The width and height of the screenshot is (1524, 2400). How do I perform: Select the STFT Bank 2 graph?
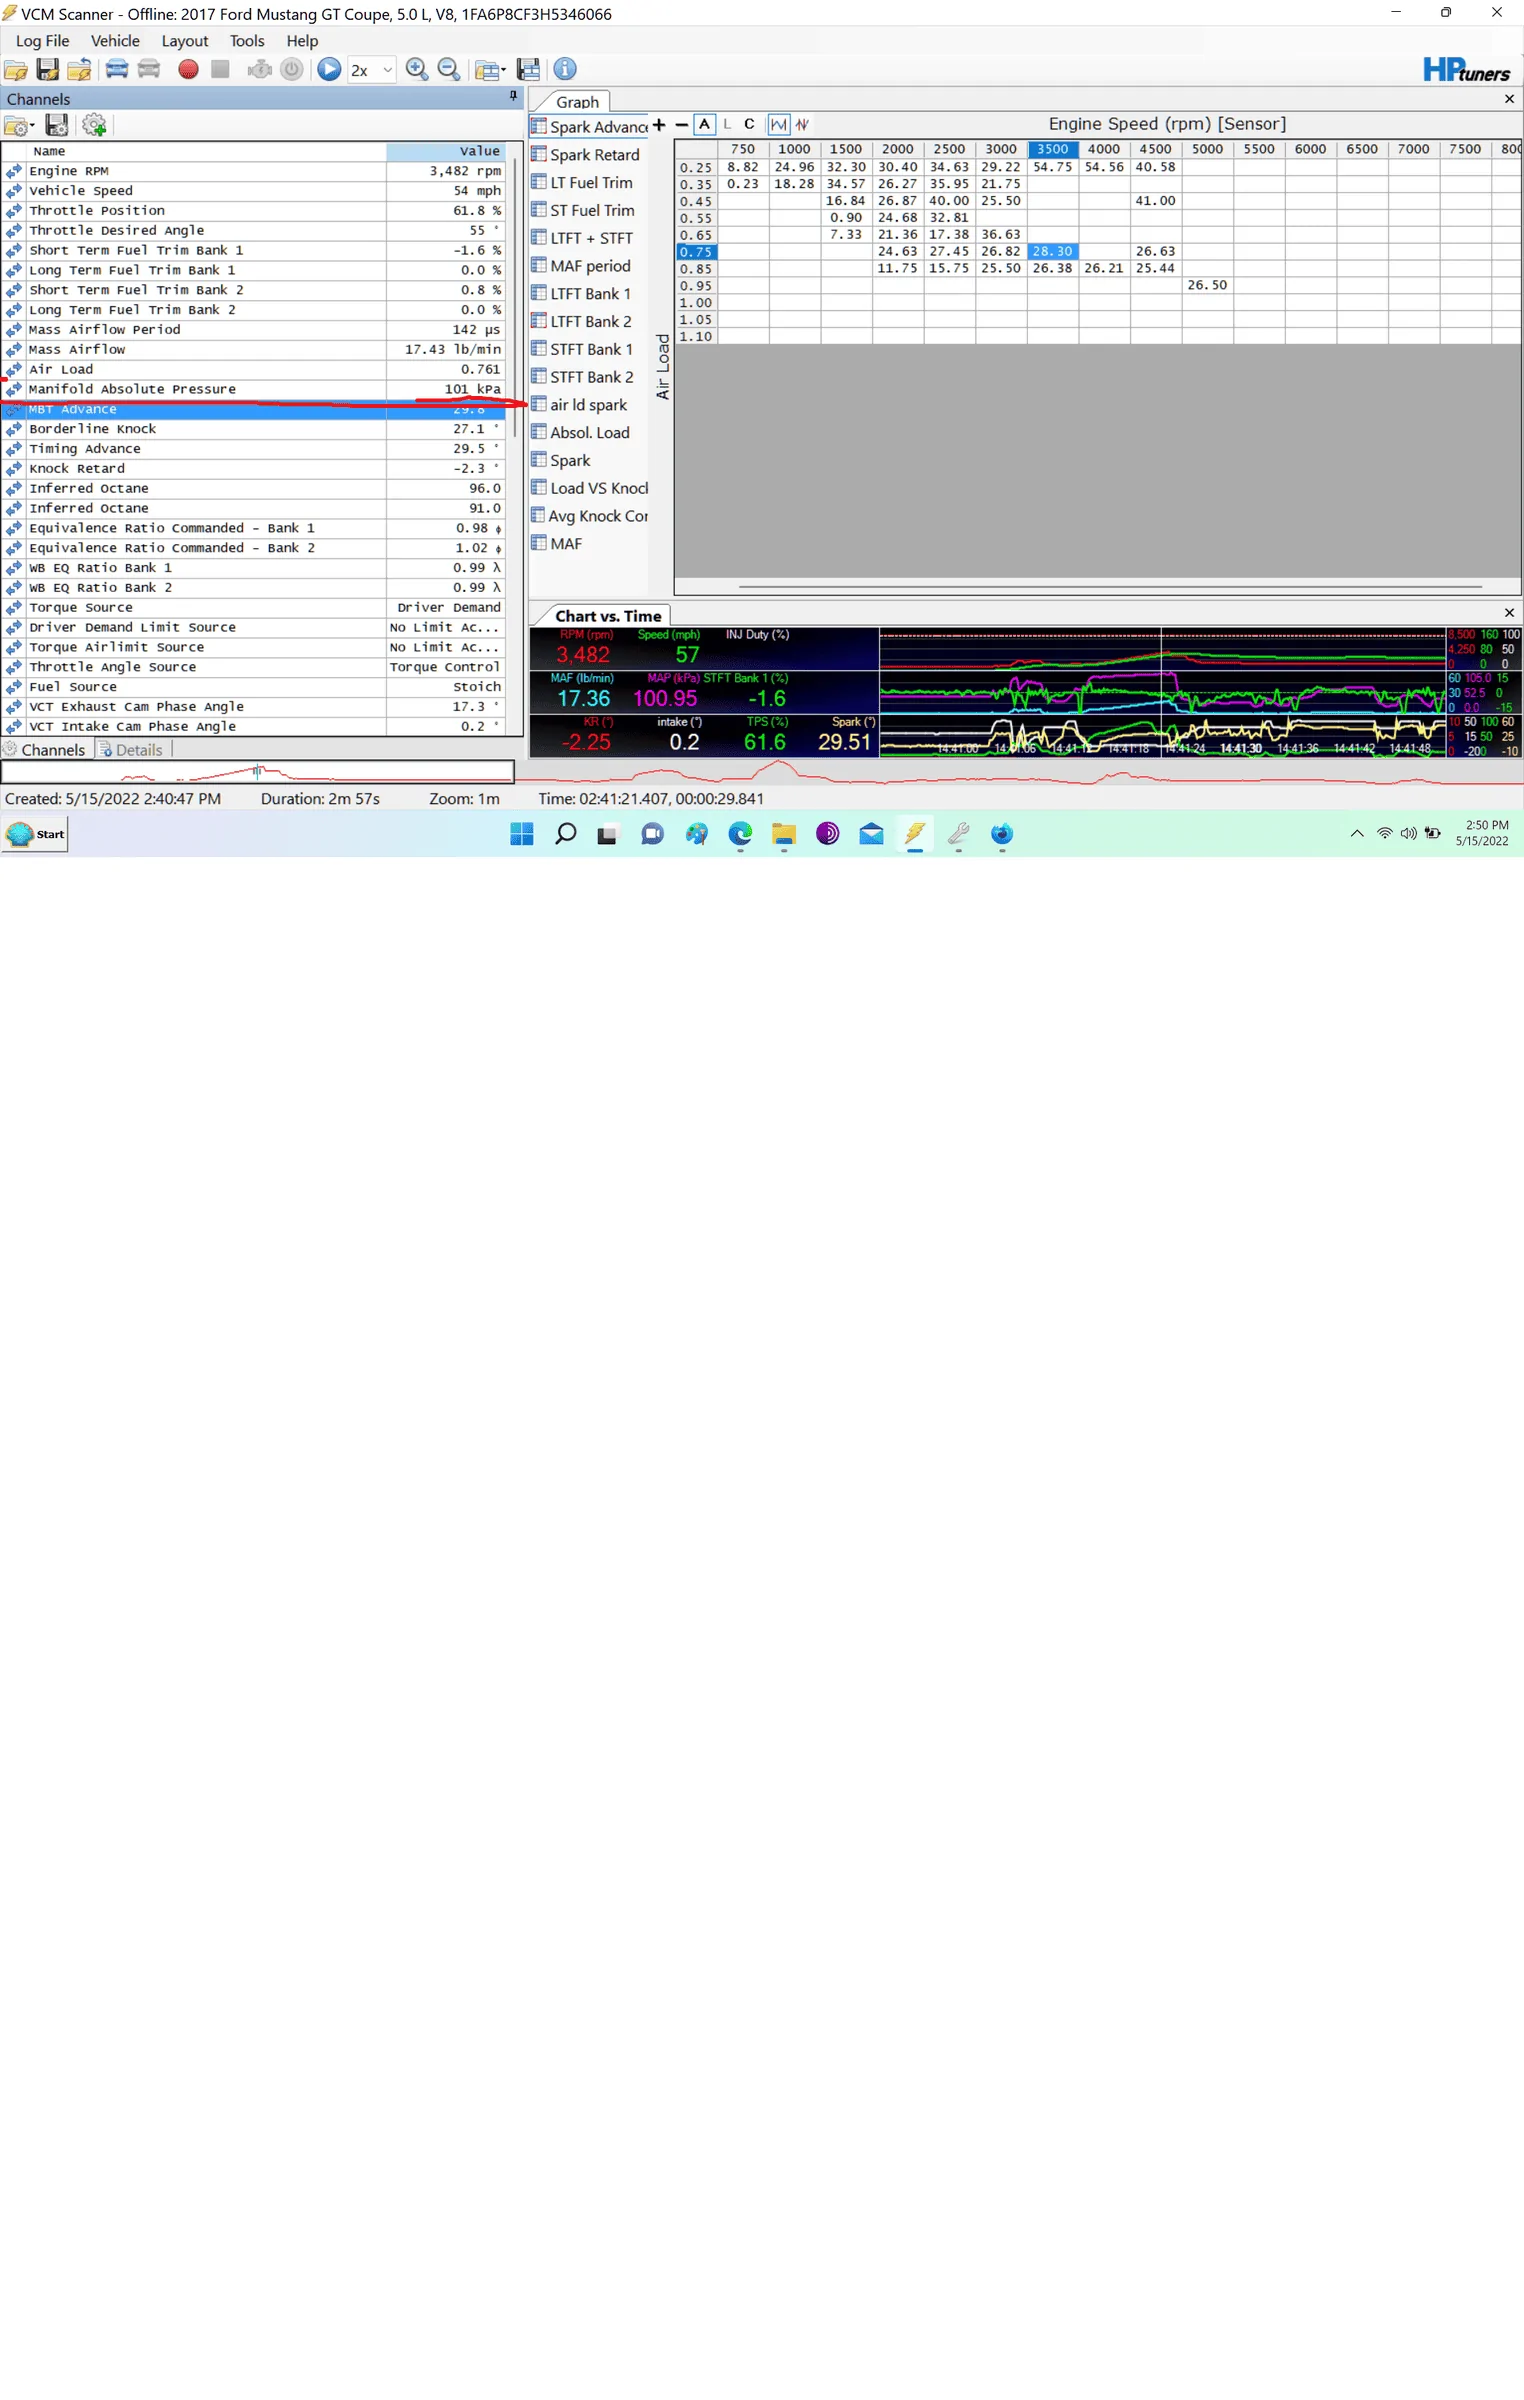[x=582, y=377]
